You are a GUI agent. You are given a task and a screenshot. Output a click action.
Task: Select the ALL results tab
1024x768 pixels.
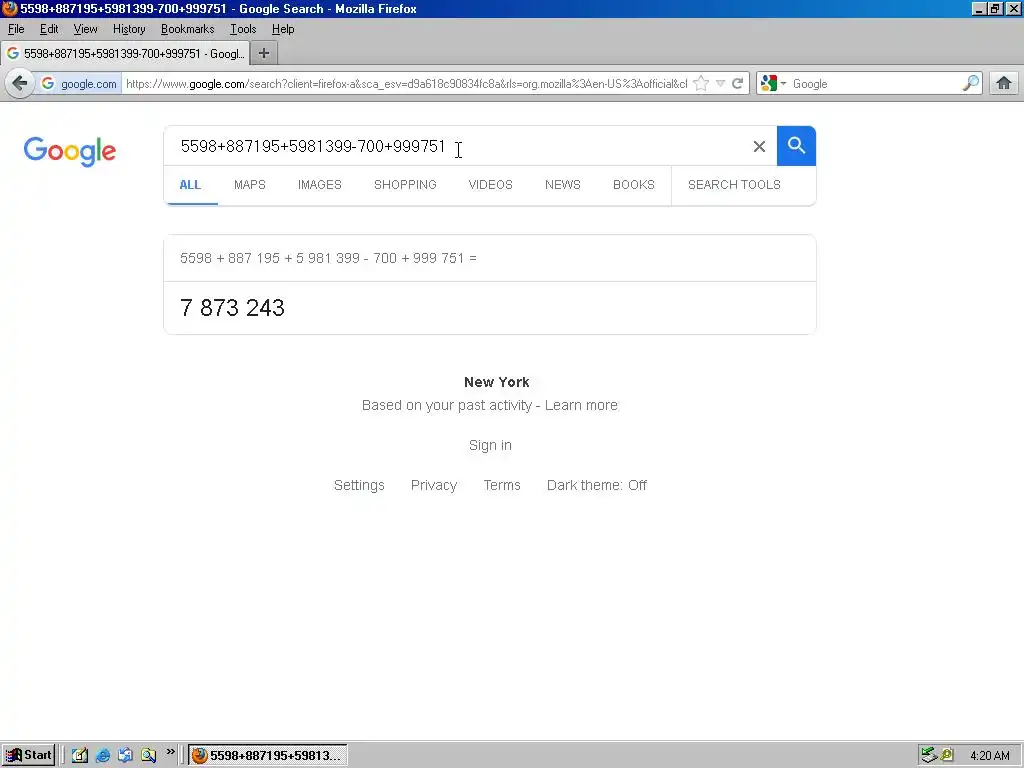coord(190,185)
